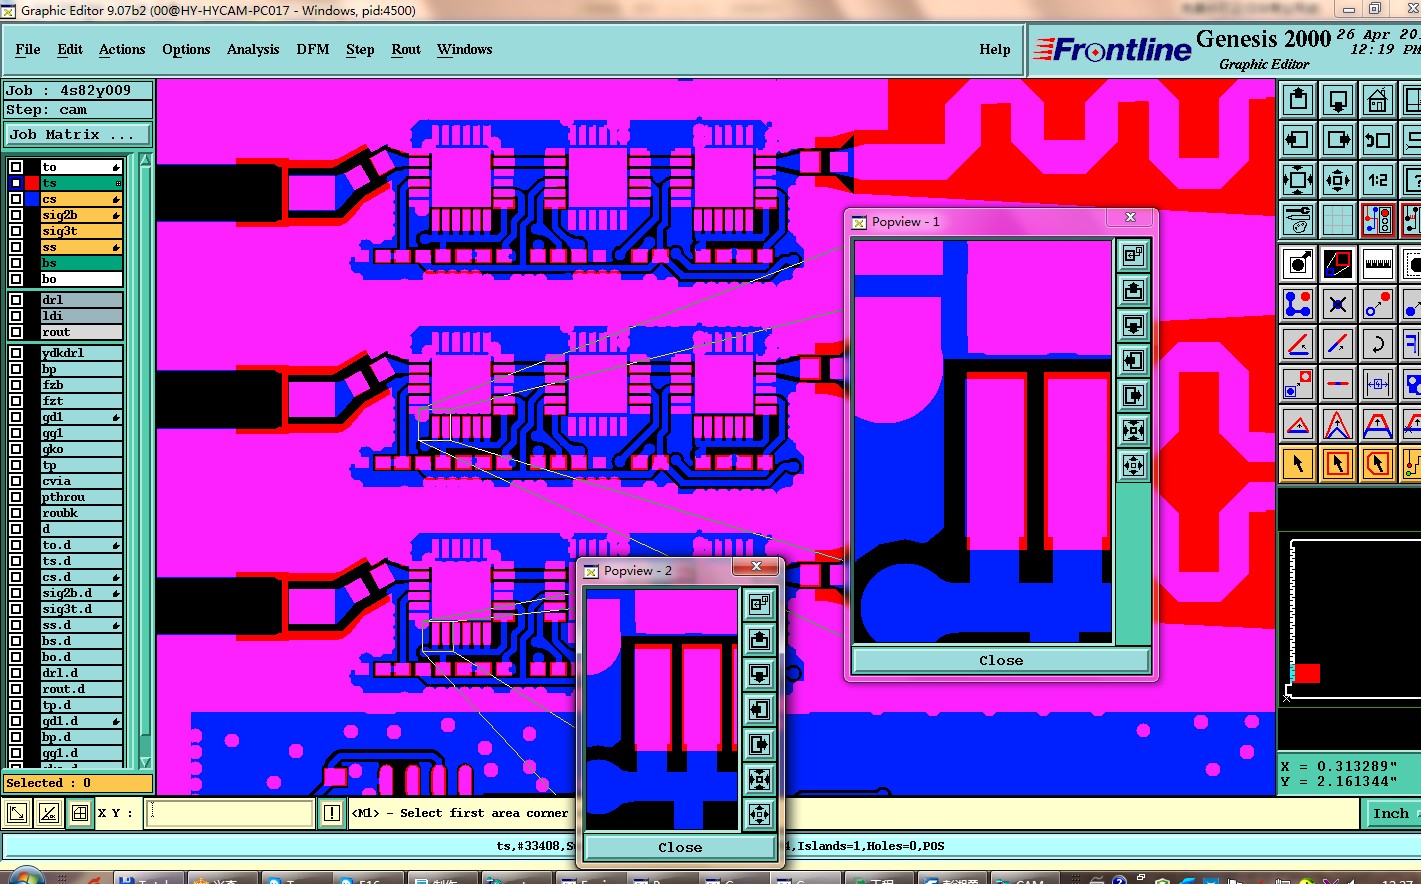Click the previous view undo-zoom icon
Viewport: 1421px width, 884px height.
click(1378, 140)
